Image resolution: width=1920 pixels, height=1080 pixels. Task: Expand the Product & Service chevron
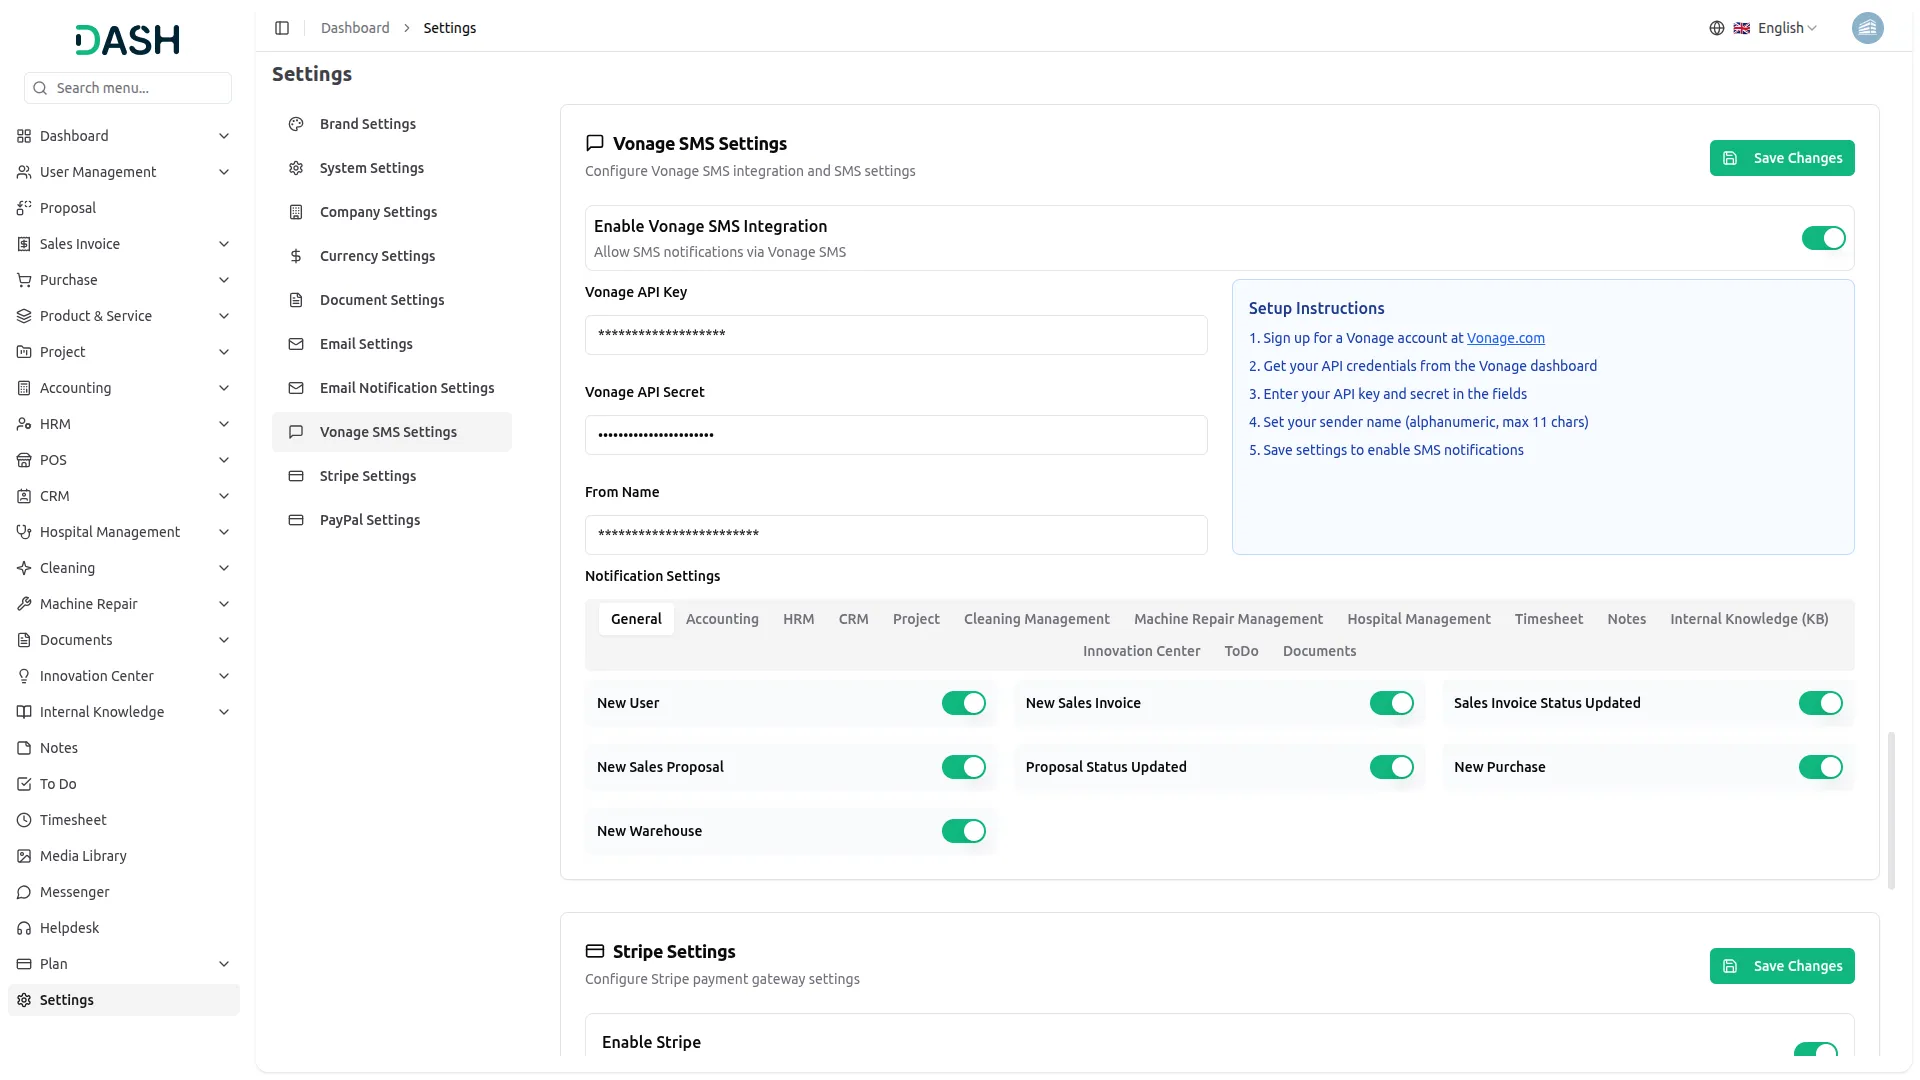click(224, 316)
